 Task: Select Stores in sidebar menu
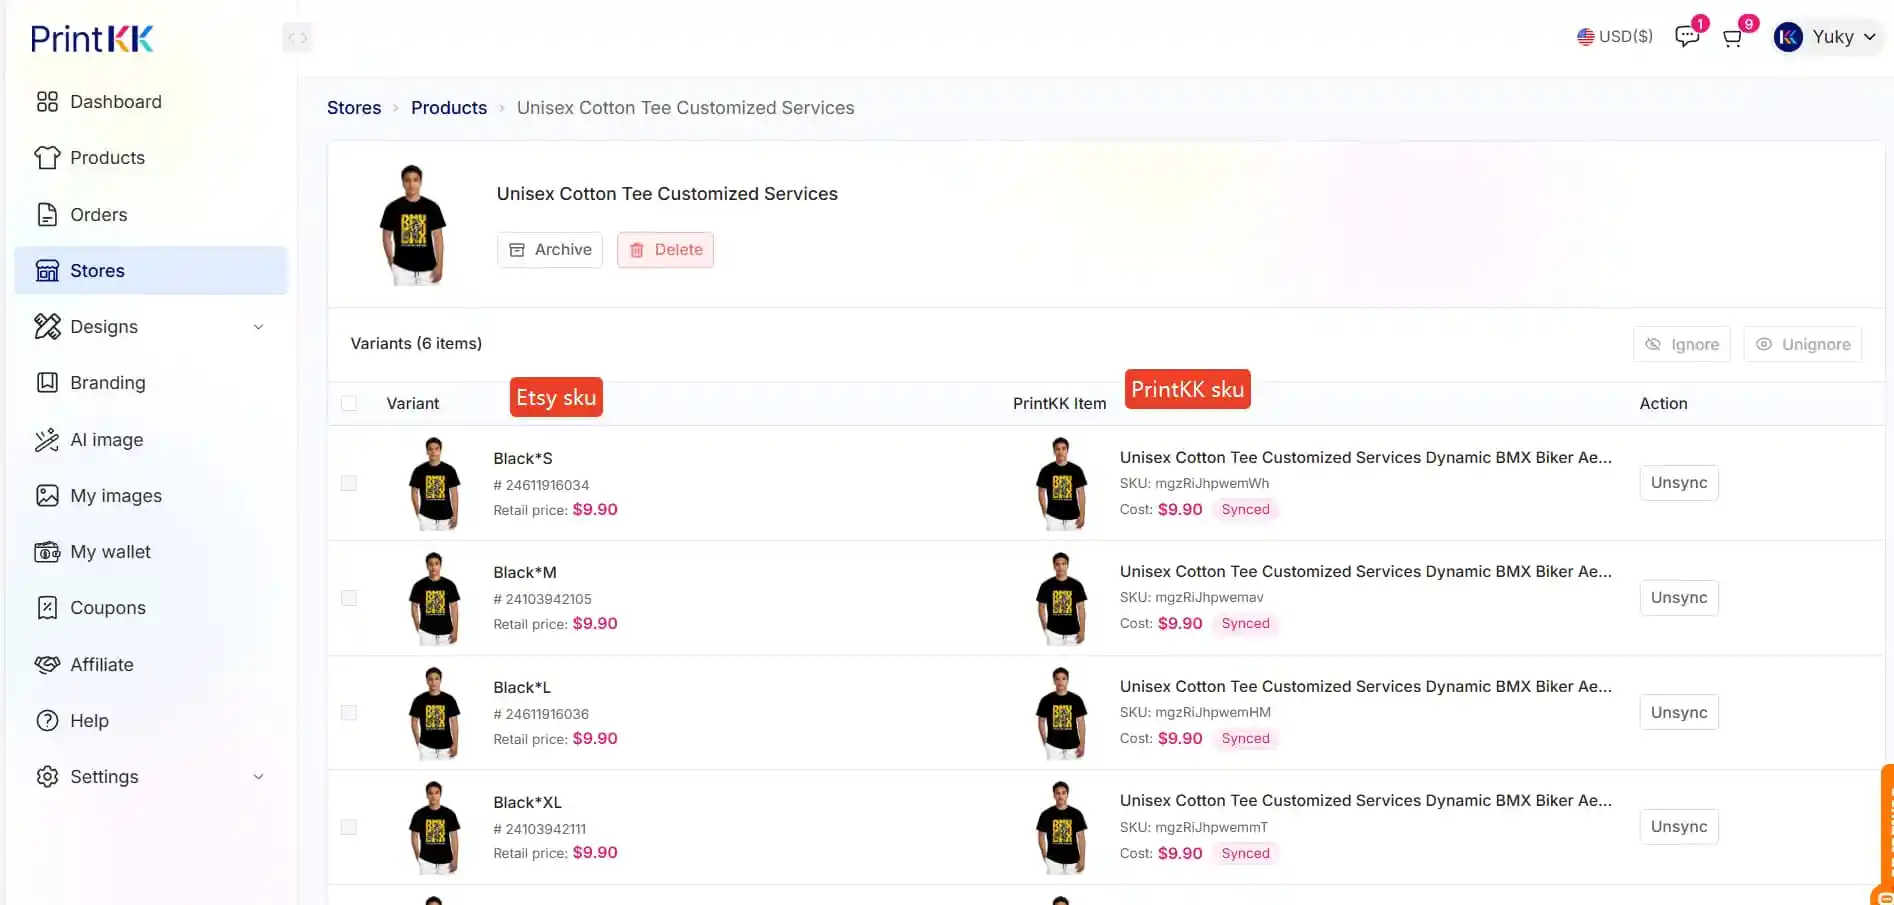(x=151, y=271)
